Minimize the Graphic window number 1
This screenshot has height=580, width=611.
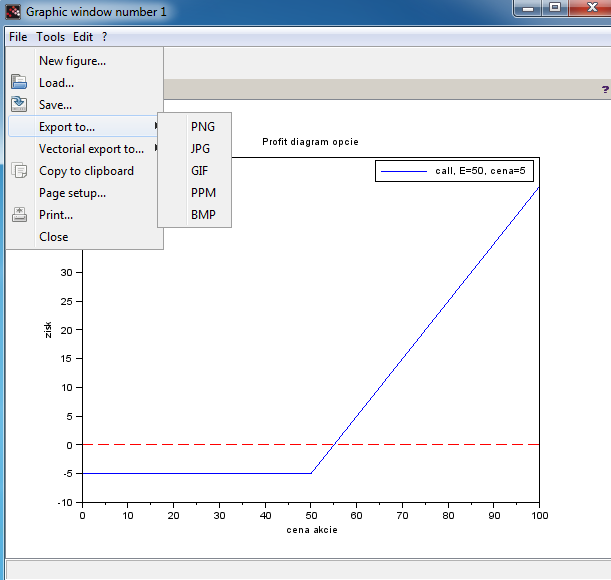[x=528, y=8]
